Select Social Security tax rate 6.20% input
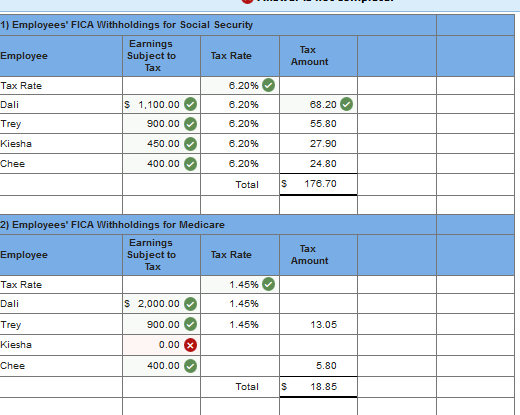Viewport: 520px width, 415px height. [x=240, y=85]
